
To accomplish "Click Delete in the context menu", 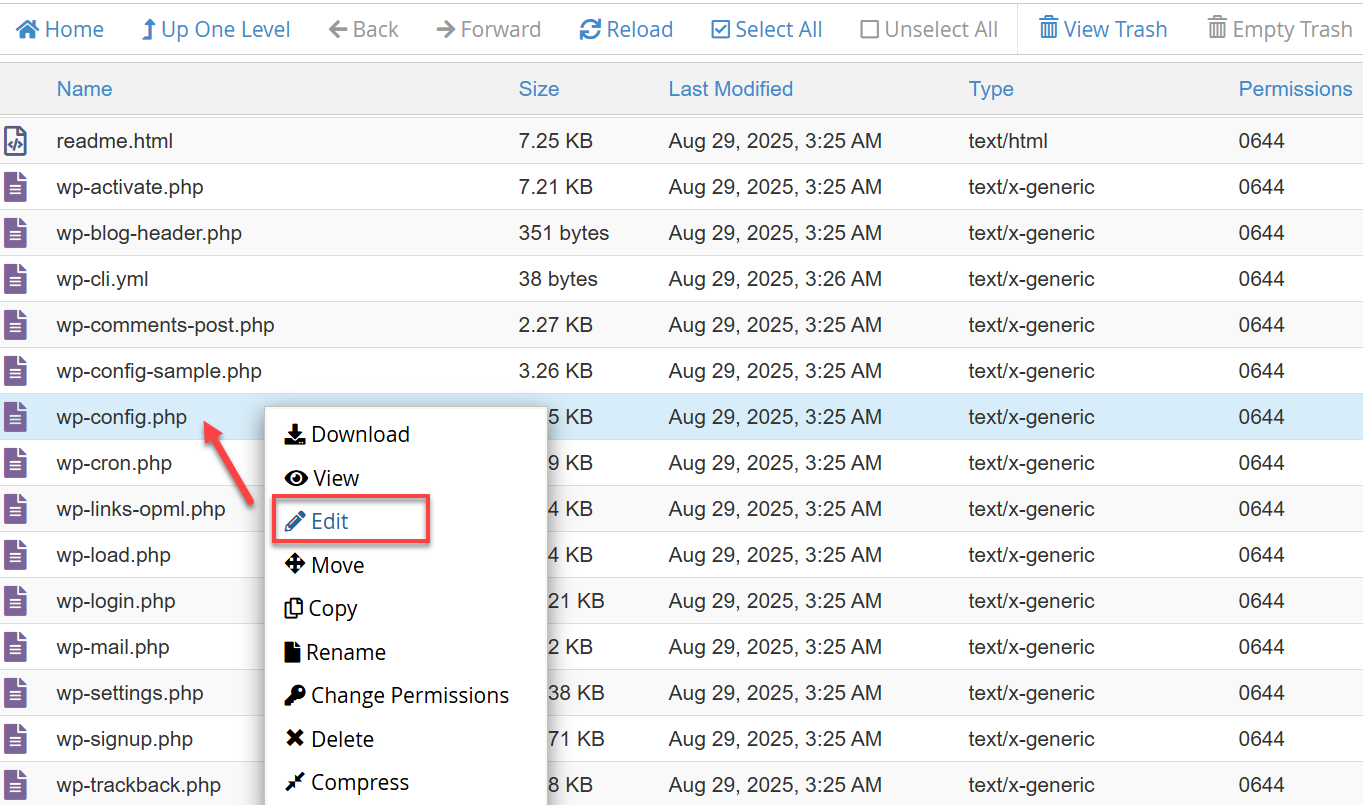I will click(329, 739).
